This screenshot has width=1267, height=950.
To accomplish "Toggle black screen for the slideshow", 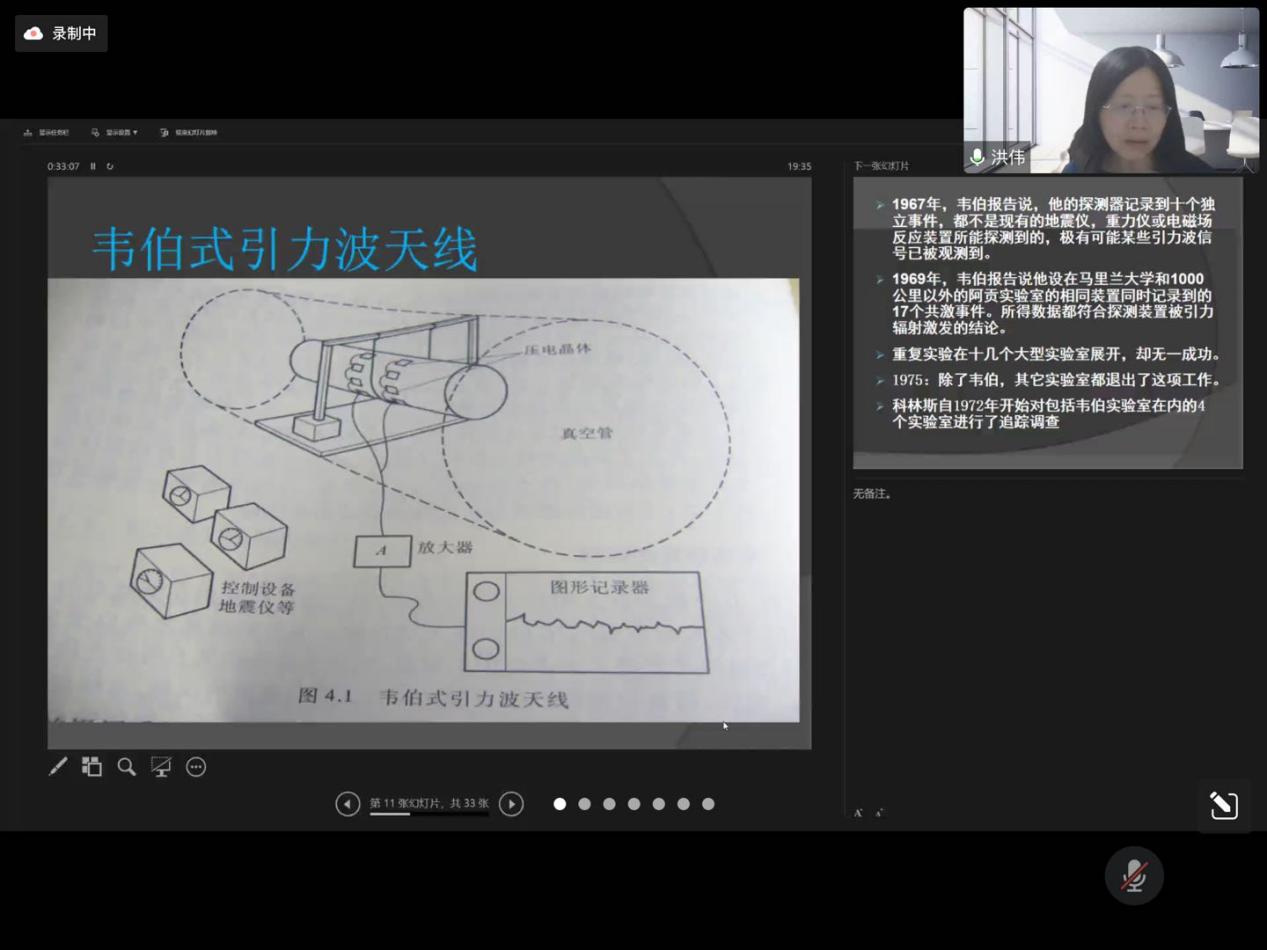I will [x=161, y=767].
